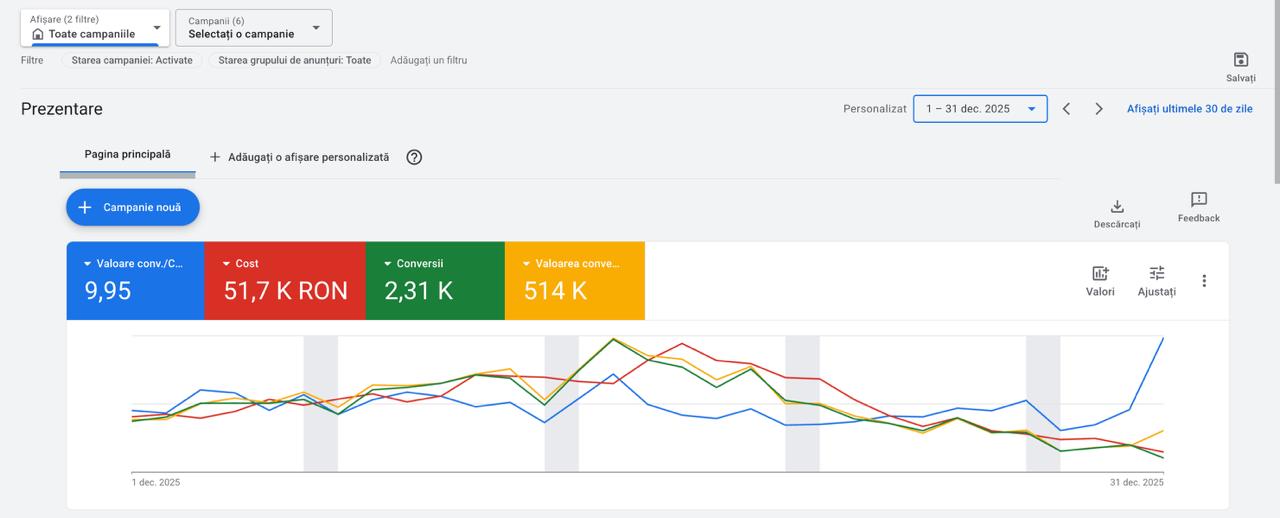Click the 31 dec. 2025 axis label
Image resolution: width=1280 pixels, height=518 pixels.
[1137, 482]
